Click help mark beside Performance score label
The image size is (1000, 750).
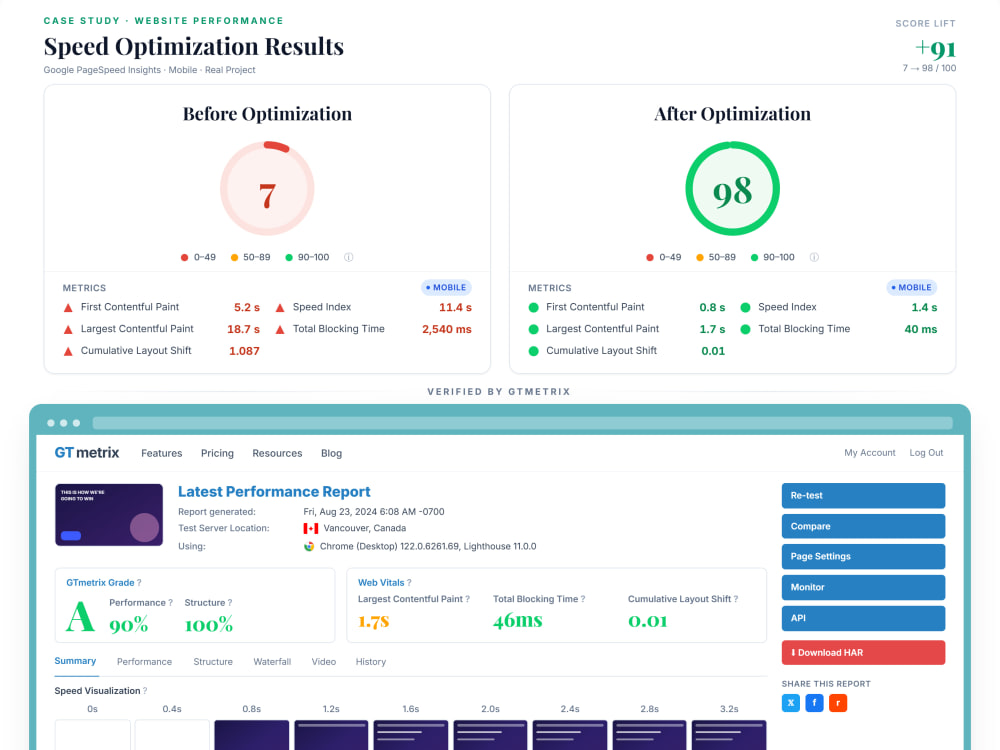(x=170, y=603)
